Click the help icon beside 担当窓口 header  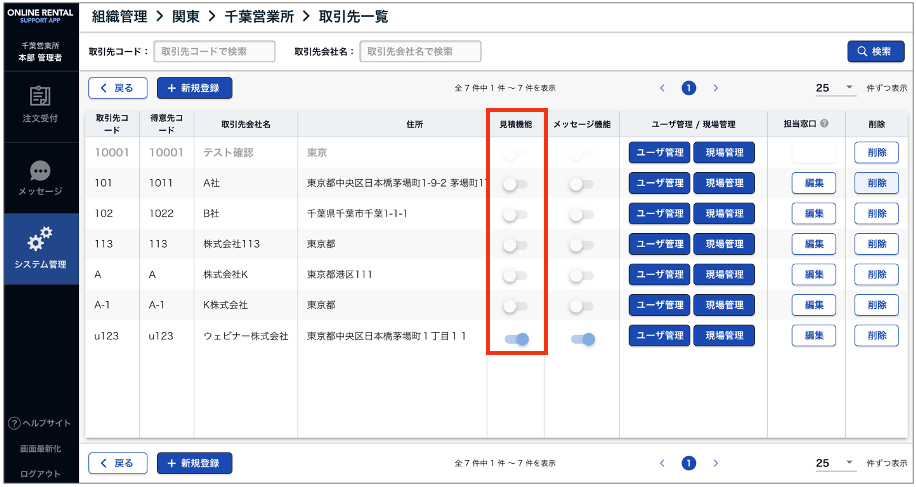pos(824,124)
